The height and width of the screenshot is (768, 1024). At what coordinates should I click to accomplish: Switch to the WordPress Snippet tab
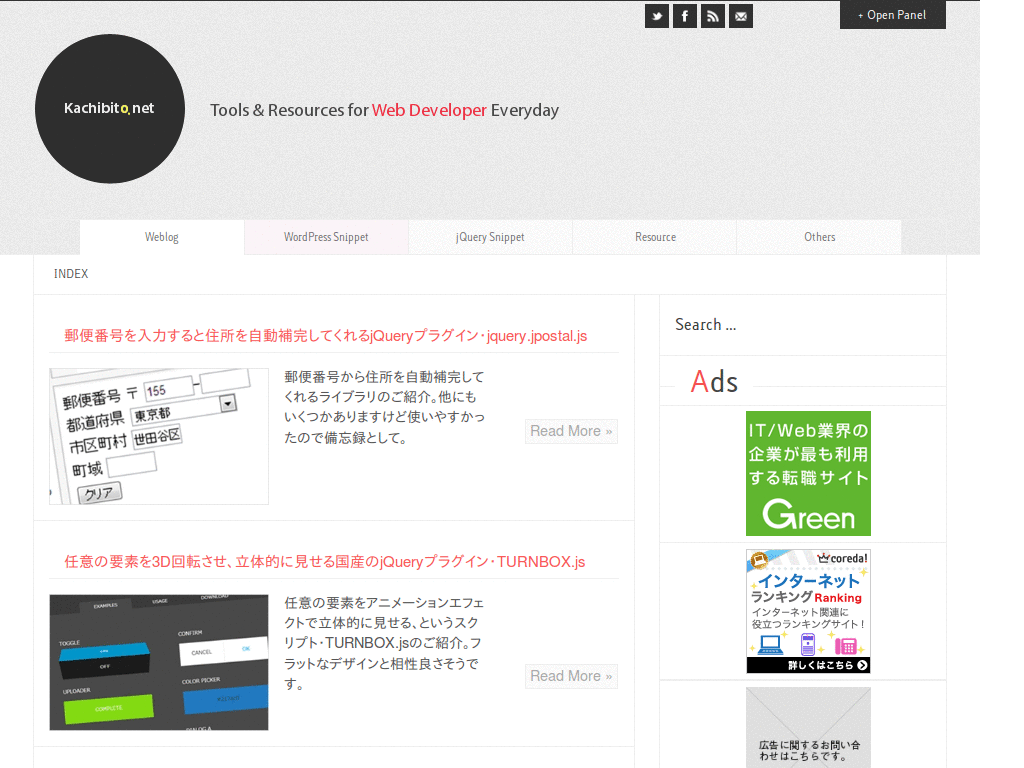[x=326, y=237]
